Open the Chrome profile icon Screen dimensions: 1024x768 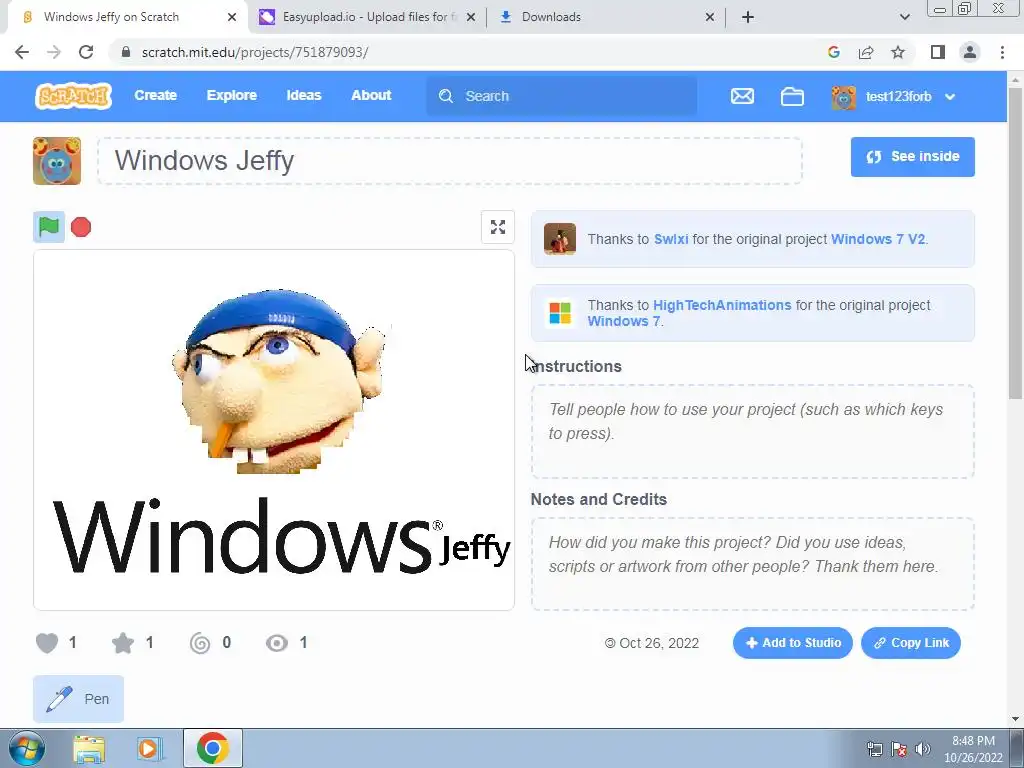pyautogui.click(x=970, y=52)
